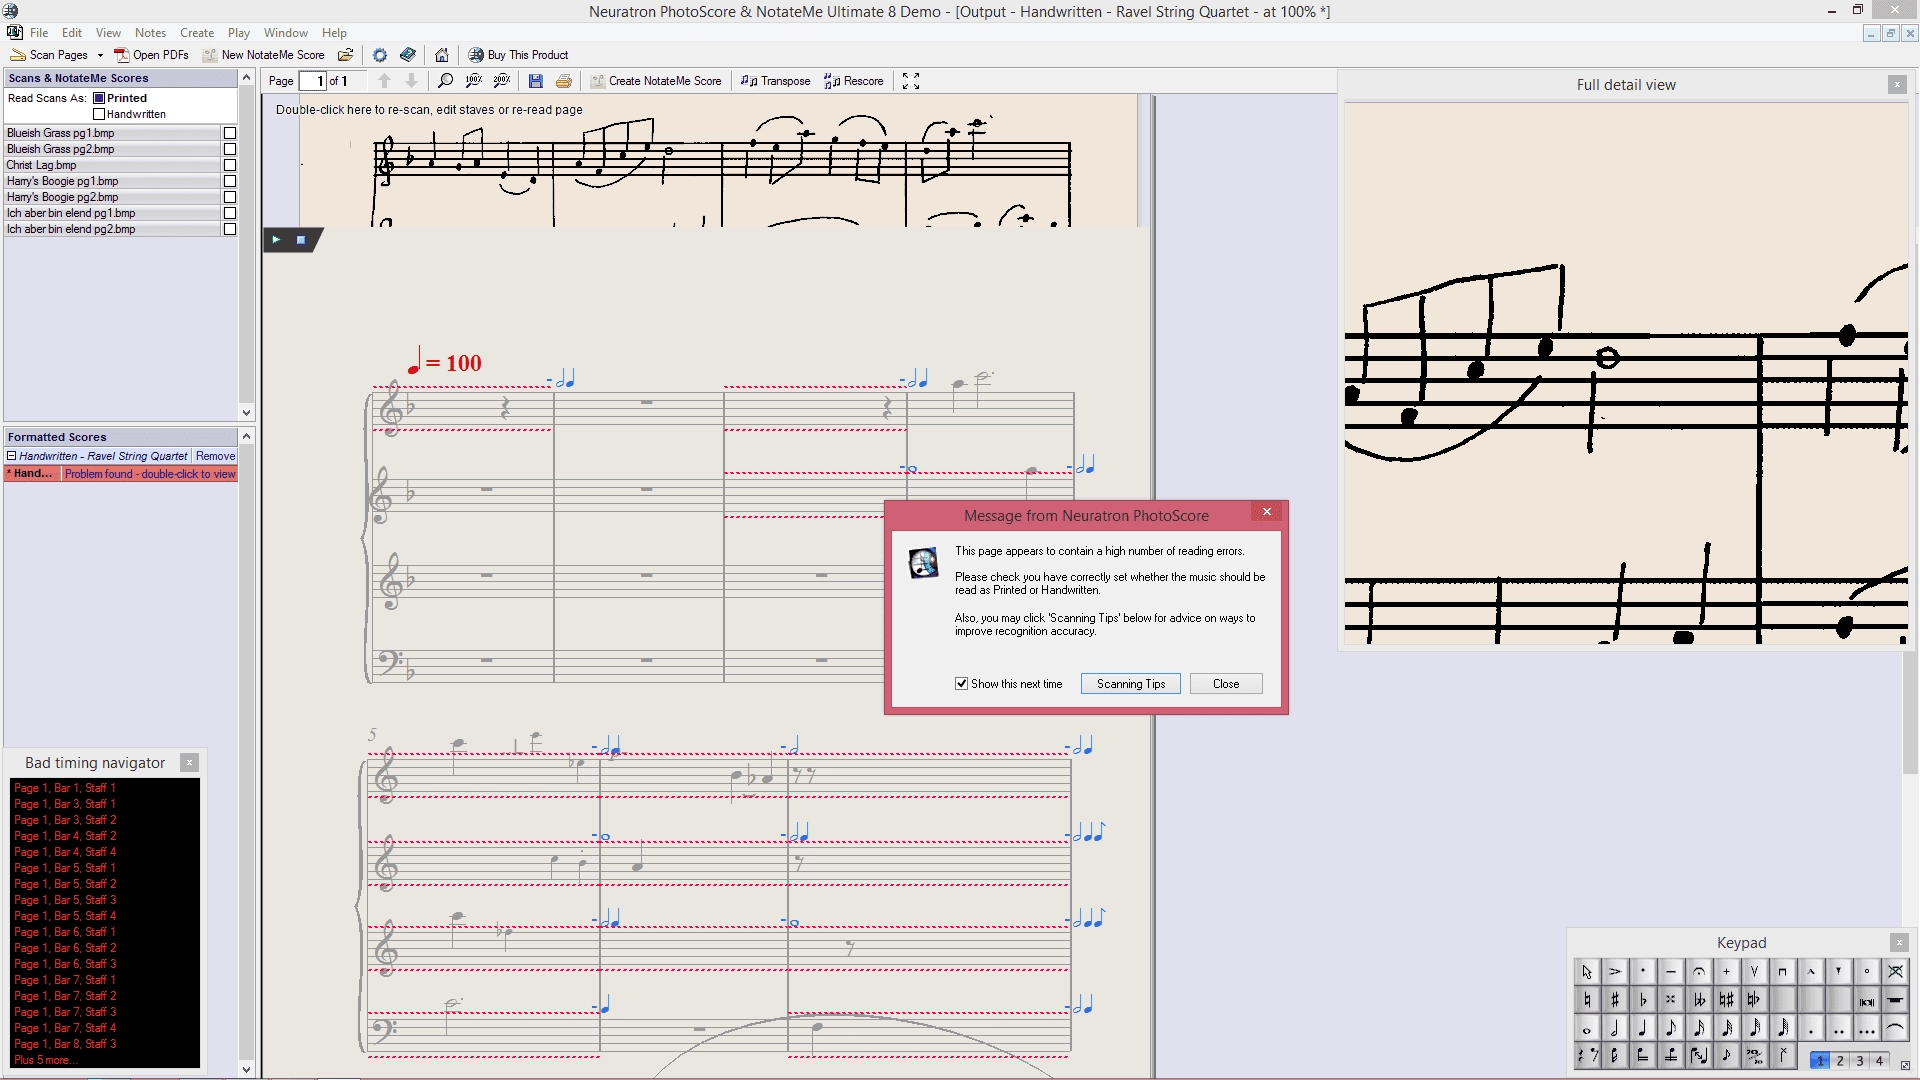Screen dimensions: 1920x1080
Task: Select Page 1, Bar 3, Staff 2 entry
Action: (65, 820)
